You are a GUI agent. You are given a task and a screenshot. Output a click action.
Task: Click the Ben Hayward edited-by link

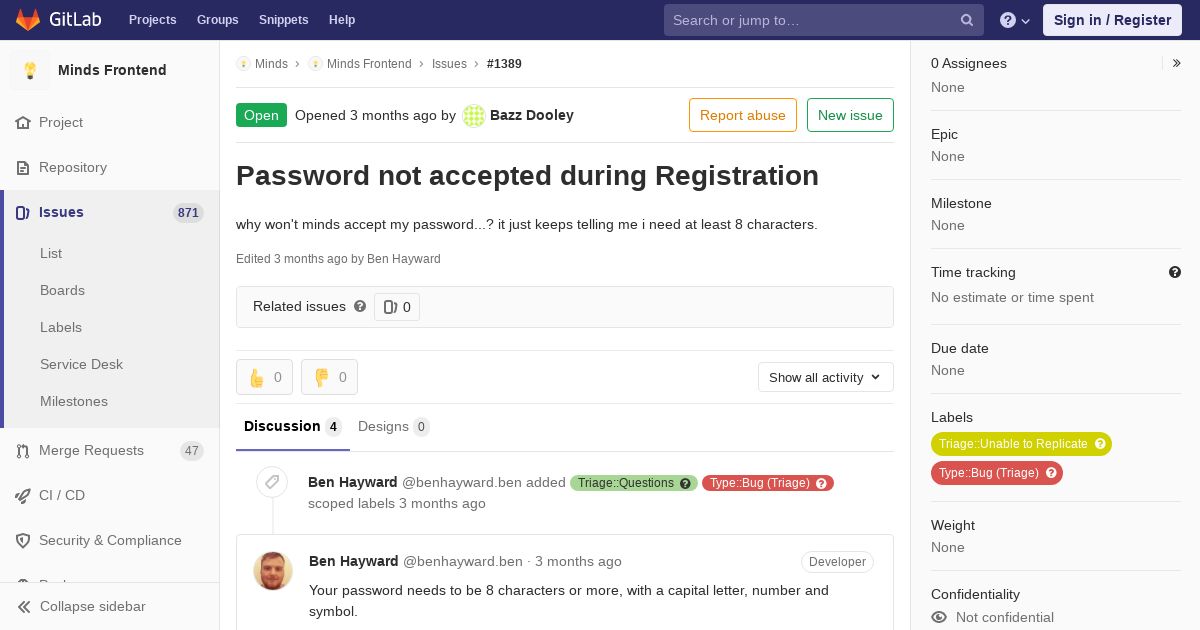click(404, 258)
